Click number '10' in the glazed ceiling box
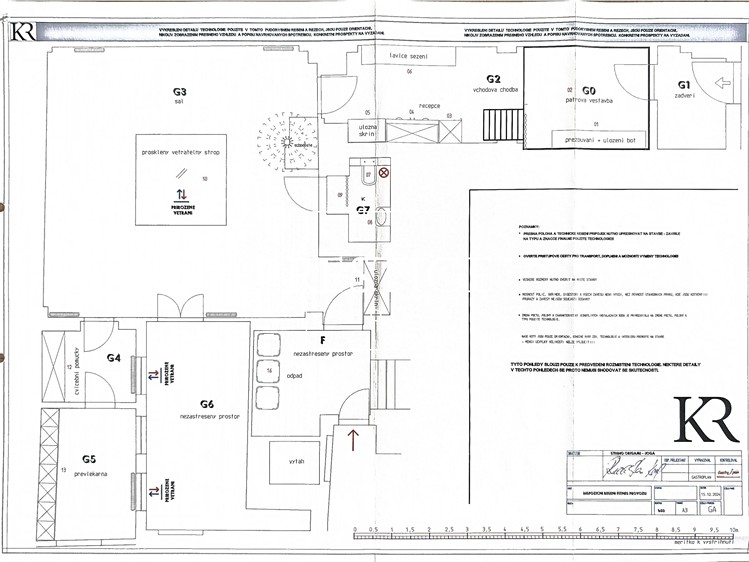Image resolution: width=749 pixels, height=562 pixels. point(205,179)
